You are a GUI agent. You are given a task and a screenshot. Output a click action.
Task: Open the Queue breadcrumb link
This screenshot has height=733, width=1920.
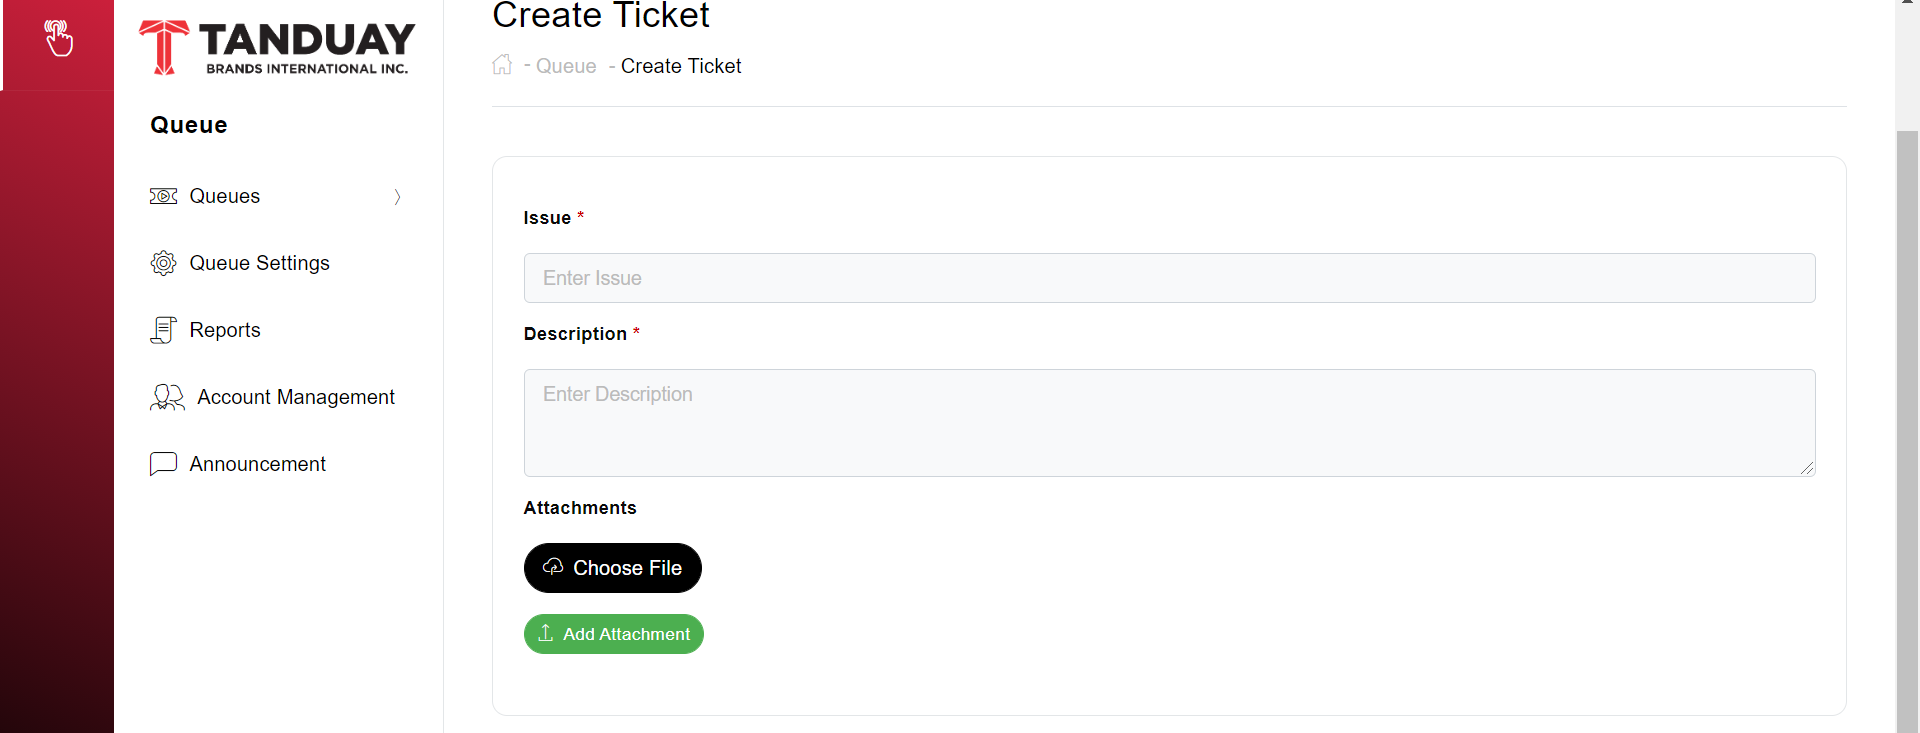[x=565, y=66]
